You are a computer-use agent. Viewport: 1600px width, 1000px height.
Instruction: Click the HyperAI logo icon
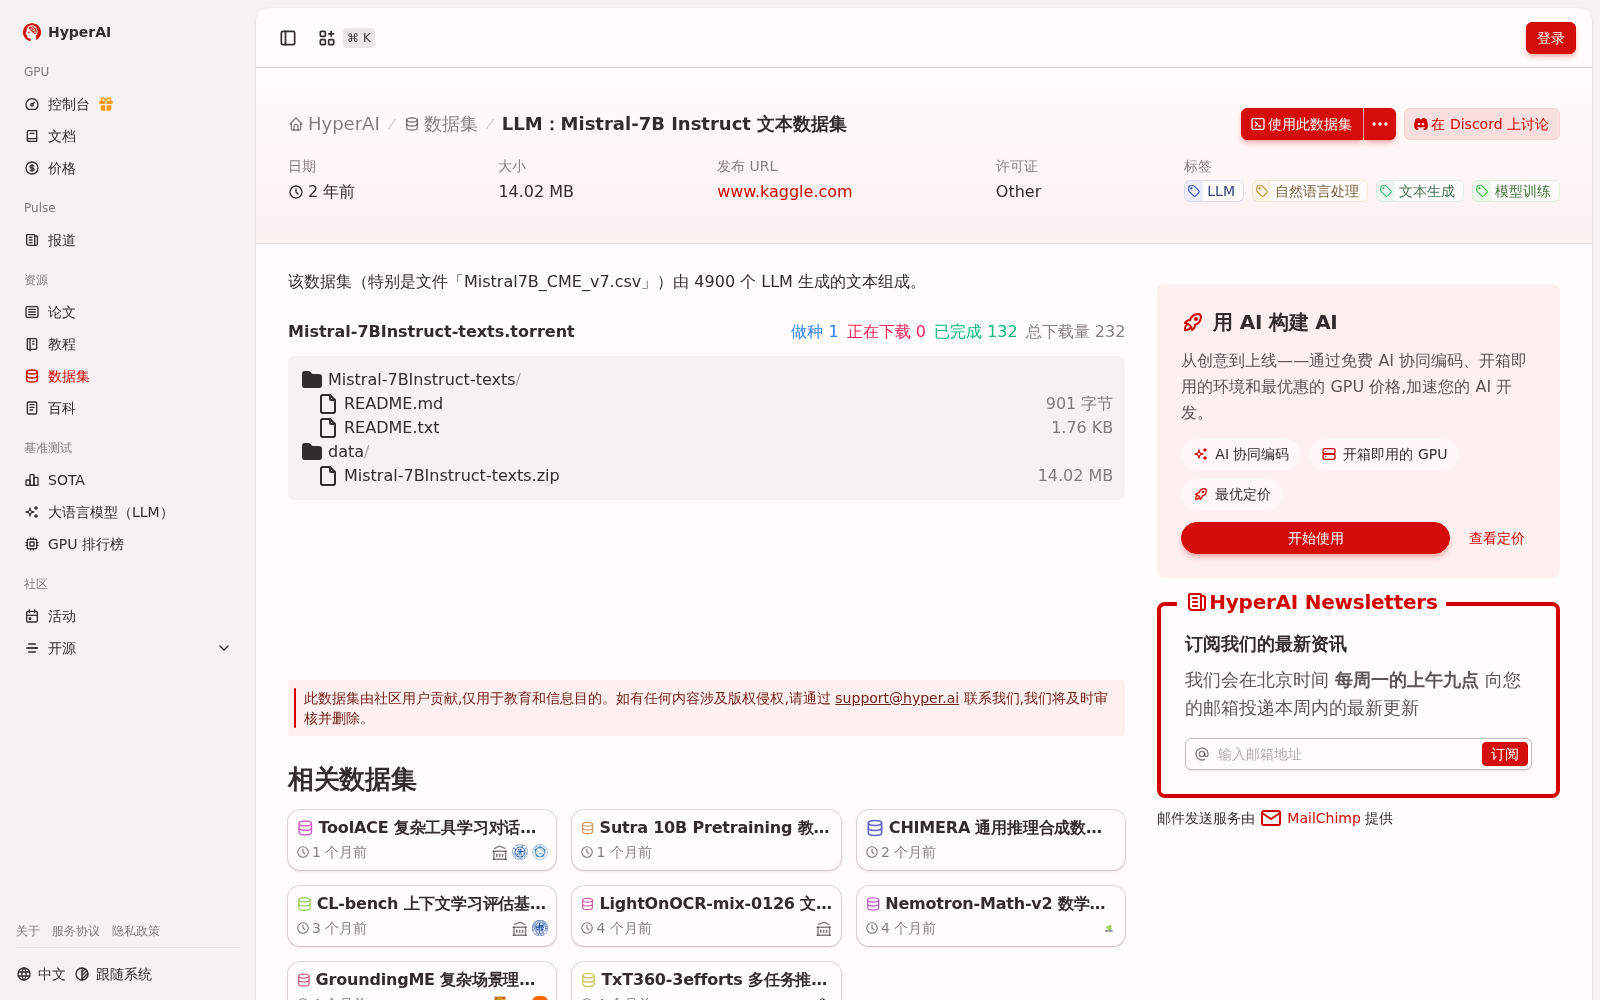click(x=32, y=32)
